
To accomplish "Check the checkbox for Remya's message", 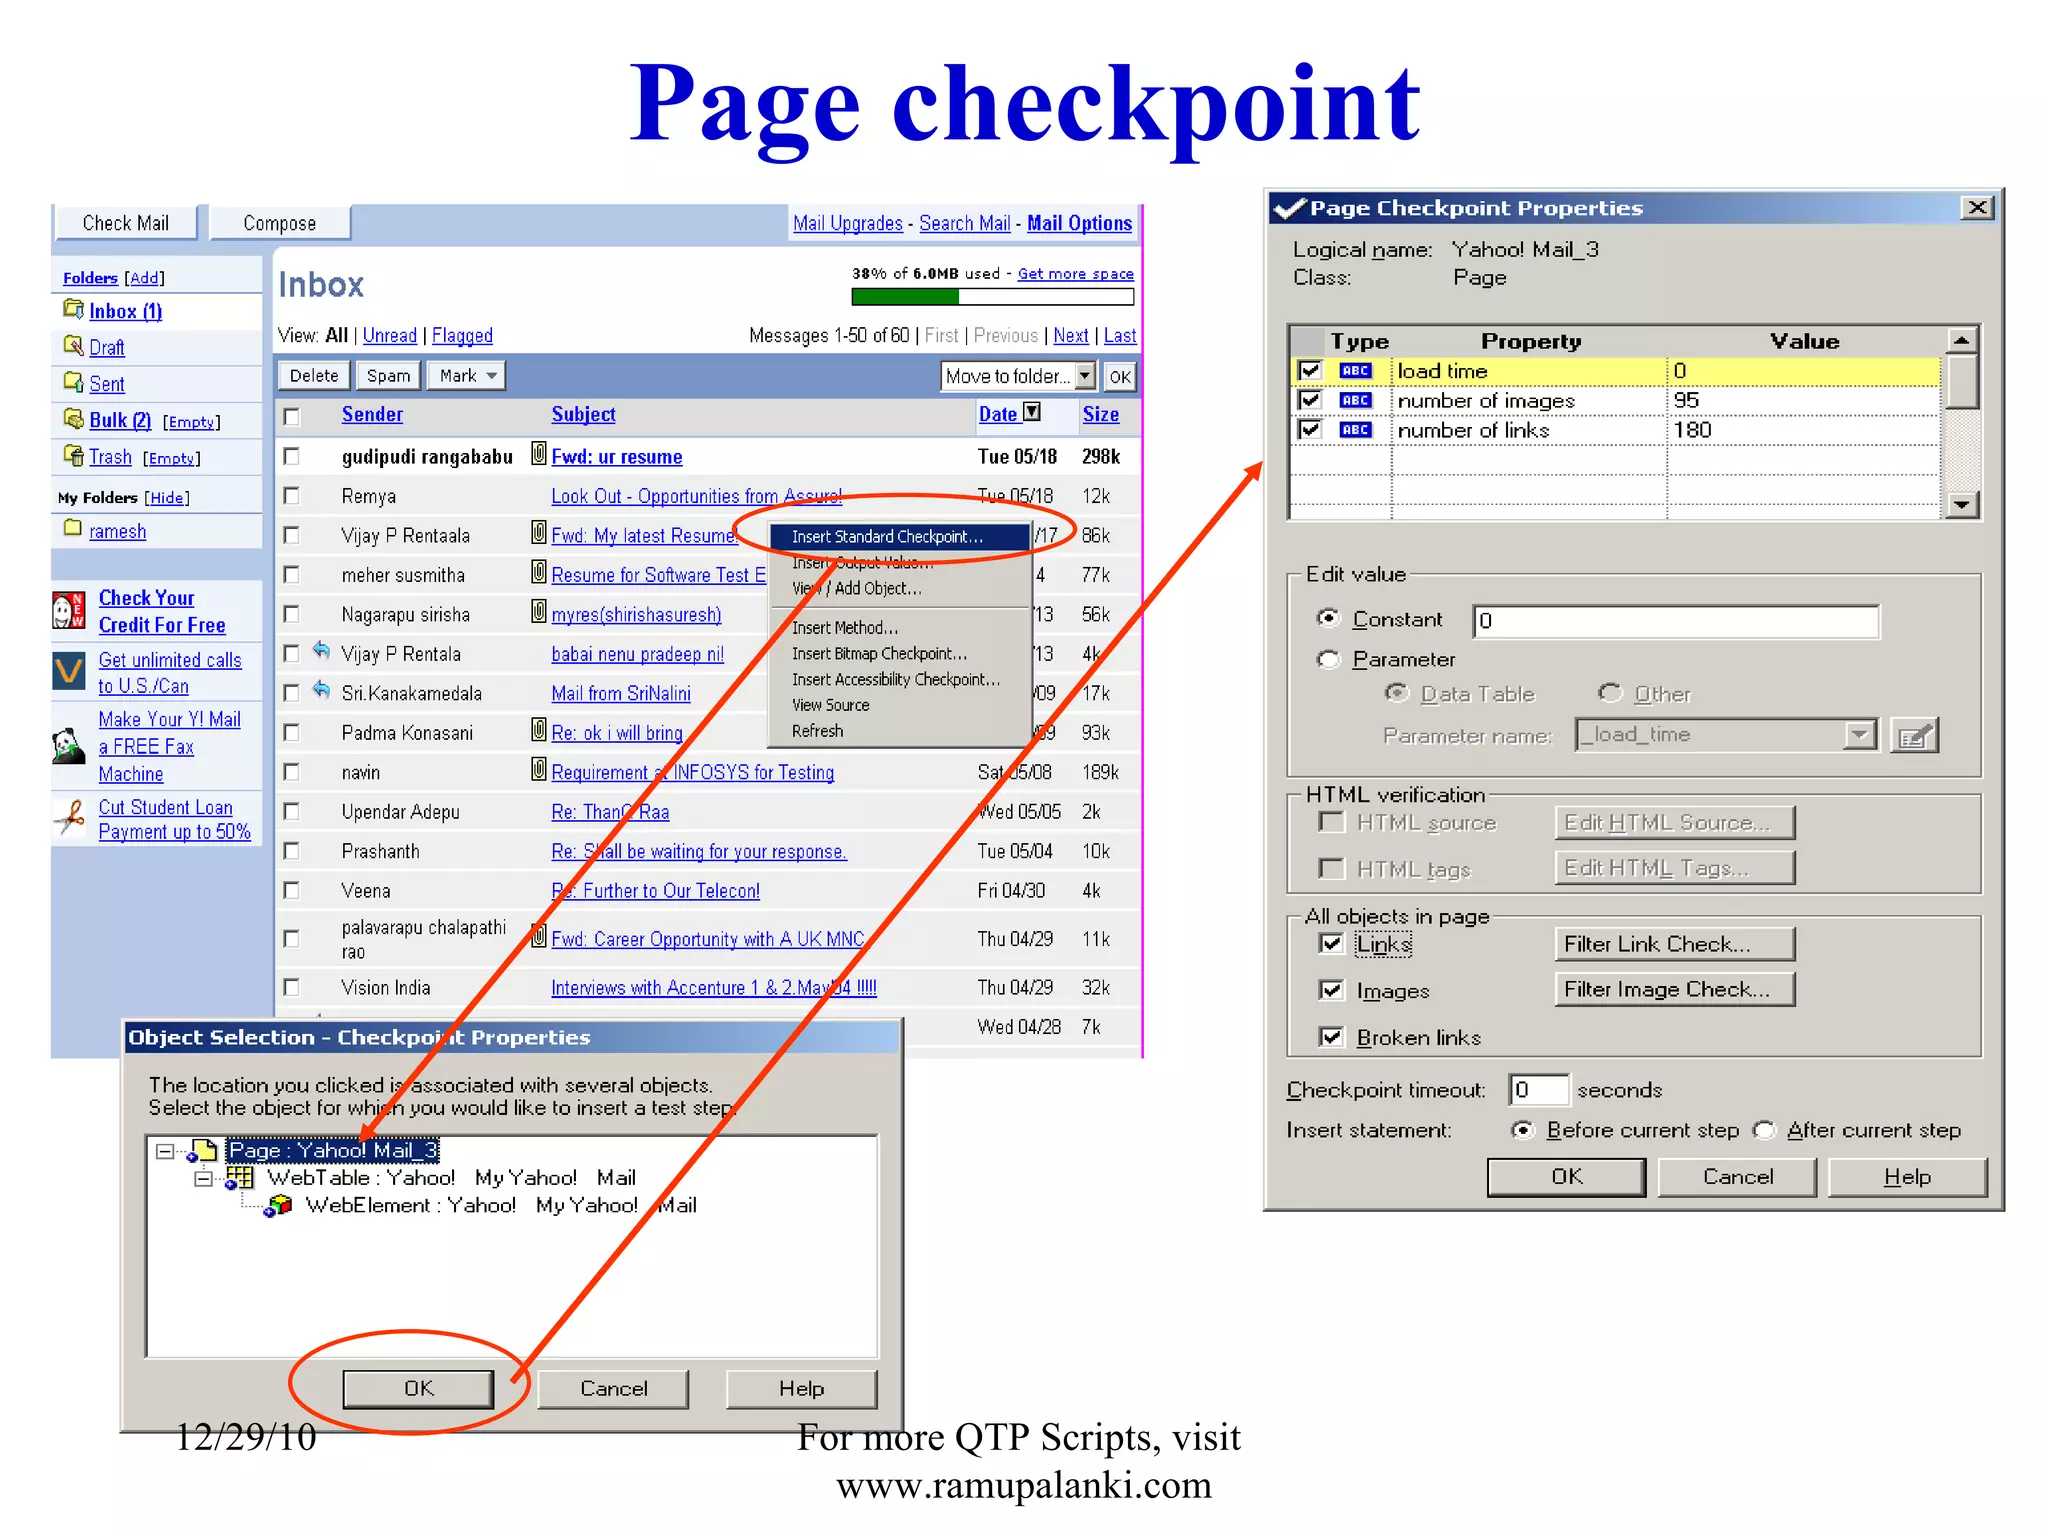I will 292,495.
